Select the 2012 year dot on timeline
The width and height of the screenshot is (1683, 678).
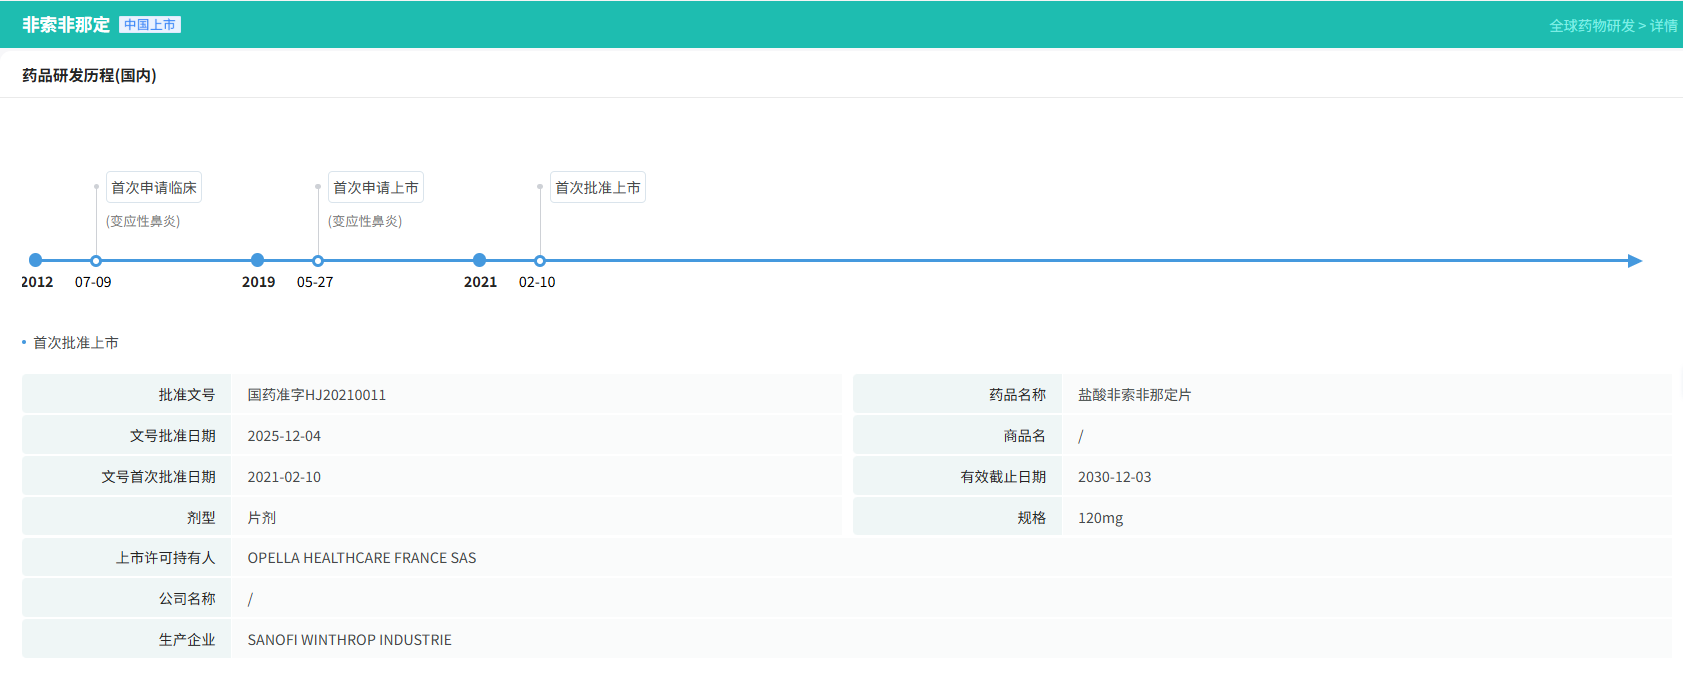point(36,260)
